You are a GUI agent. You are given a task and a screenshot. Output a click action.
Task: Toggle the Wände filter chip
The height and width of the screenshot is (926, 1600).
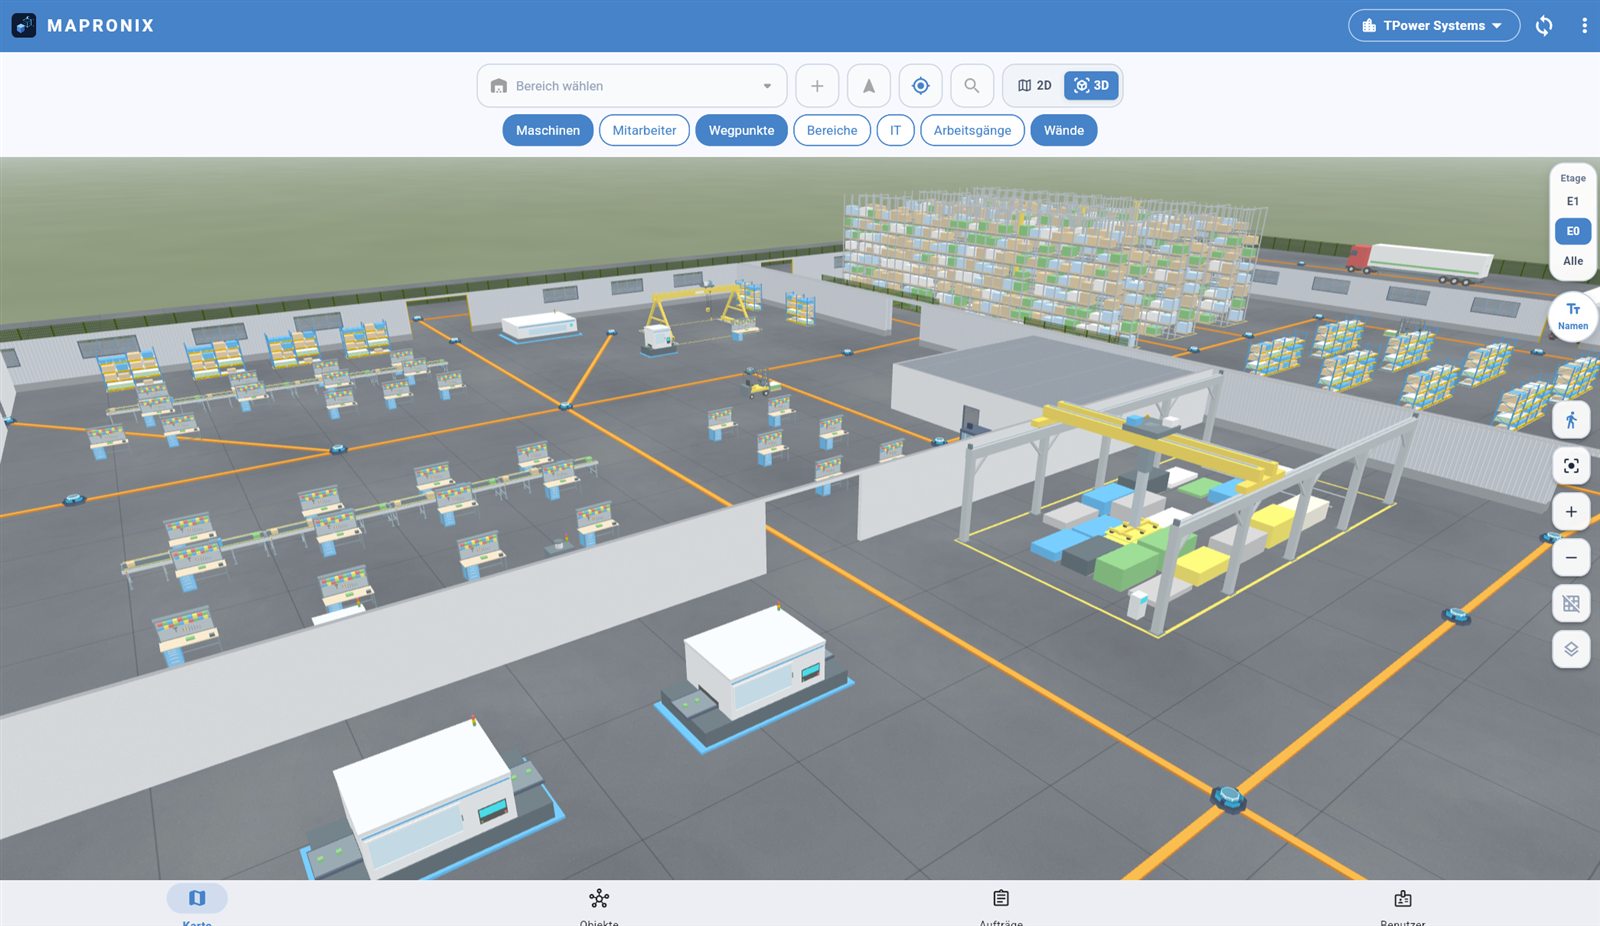tap(1064, 130)
